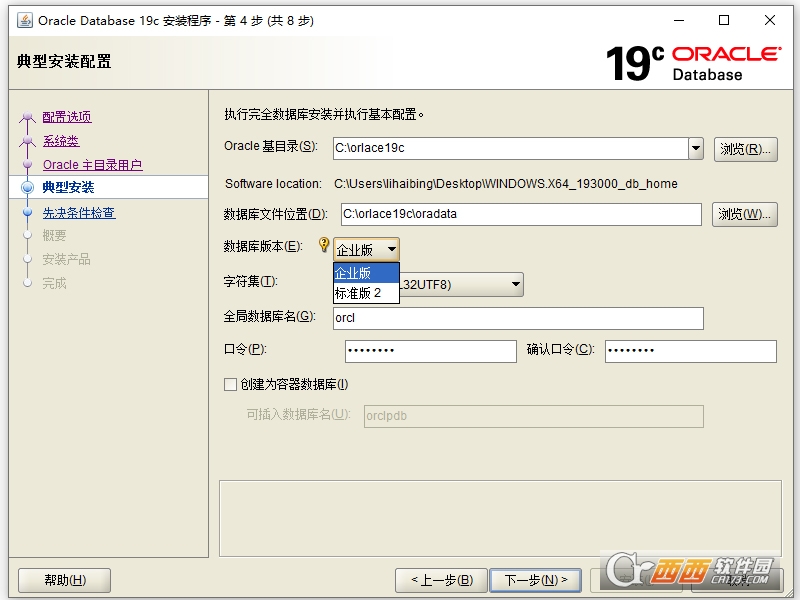This screenshot has height=600, width=800.
Task: Minimize the installer window
Action: tap(679, 20)
